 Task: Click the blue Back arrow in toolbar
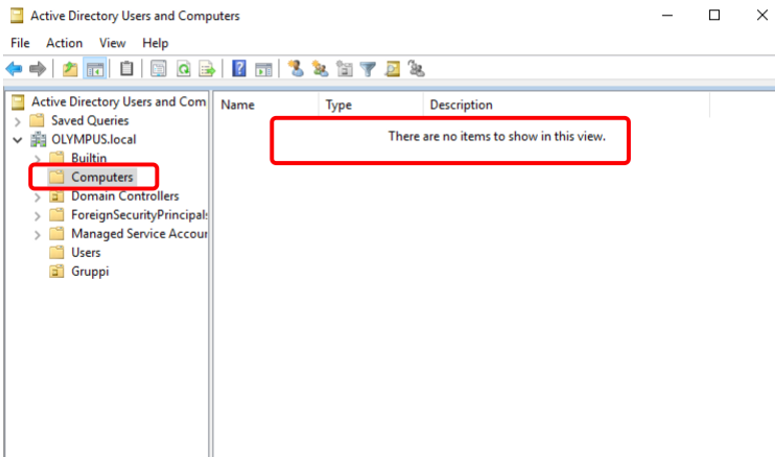14,69
